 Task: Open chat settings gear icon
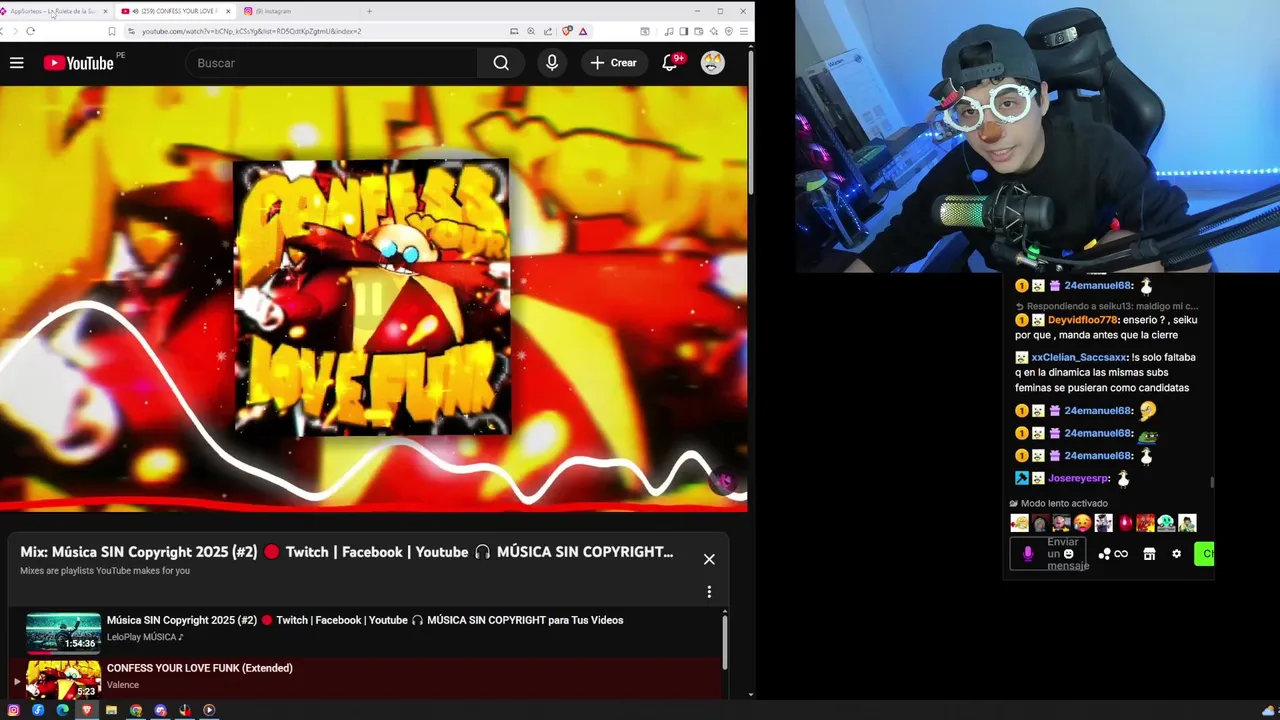coord(1176,554)
